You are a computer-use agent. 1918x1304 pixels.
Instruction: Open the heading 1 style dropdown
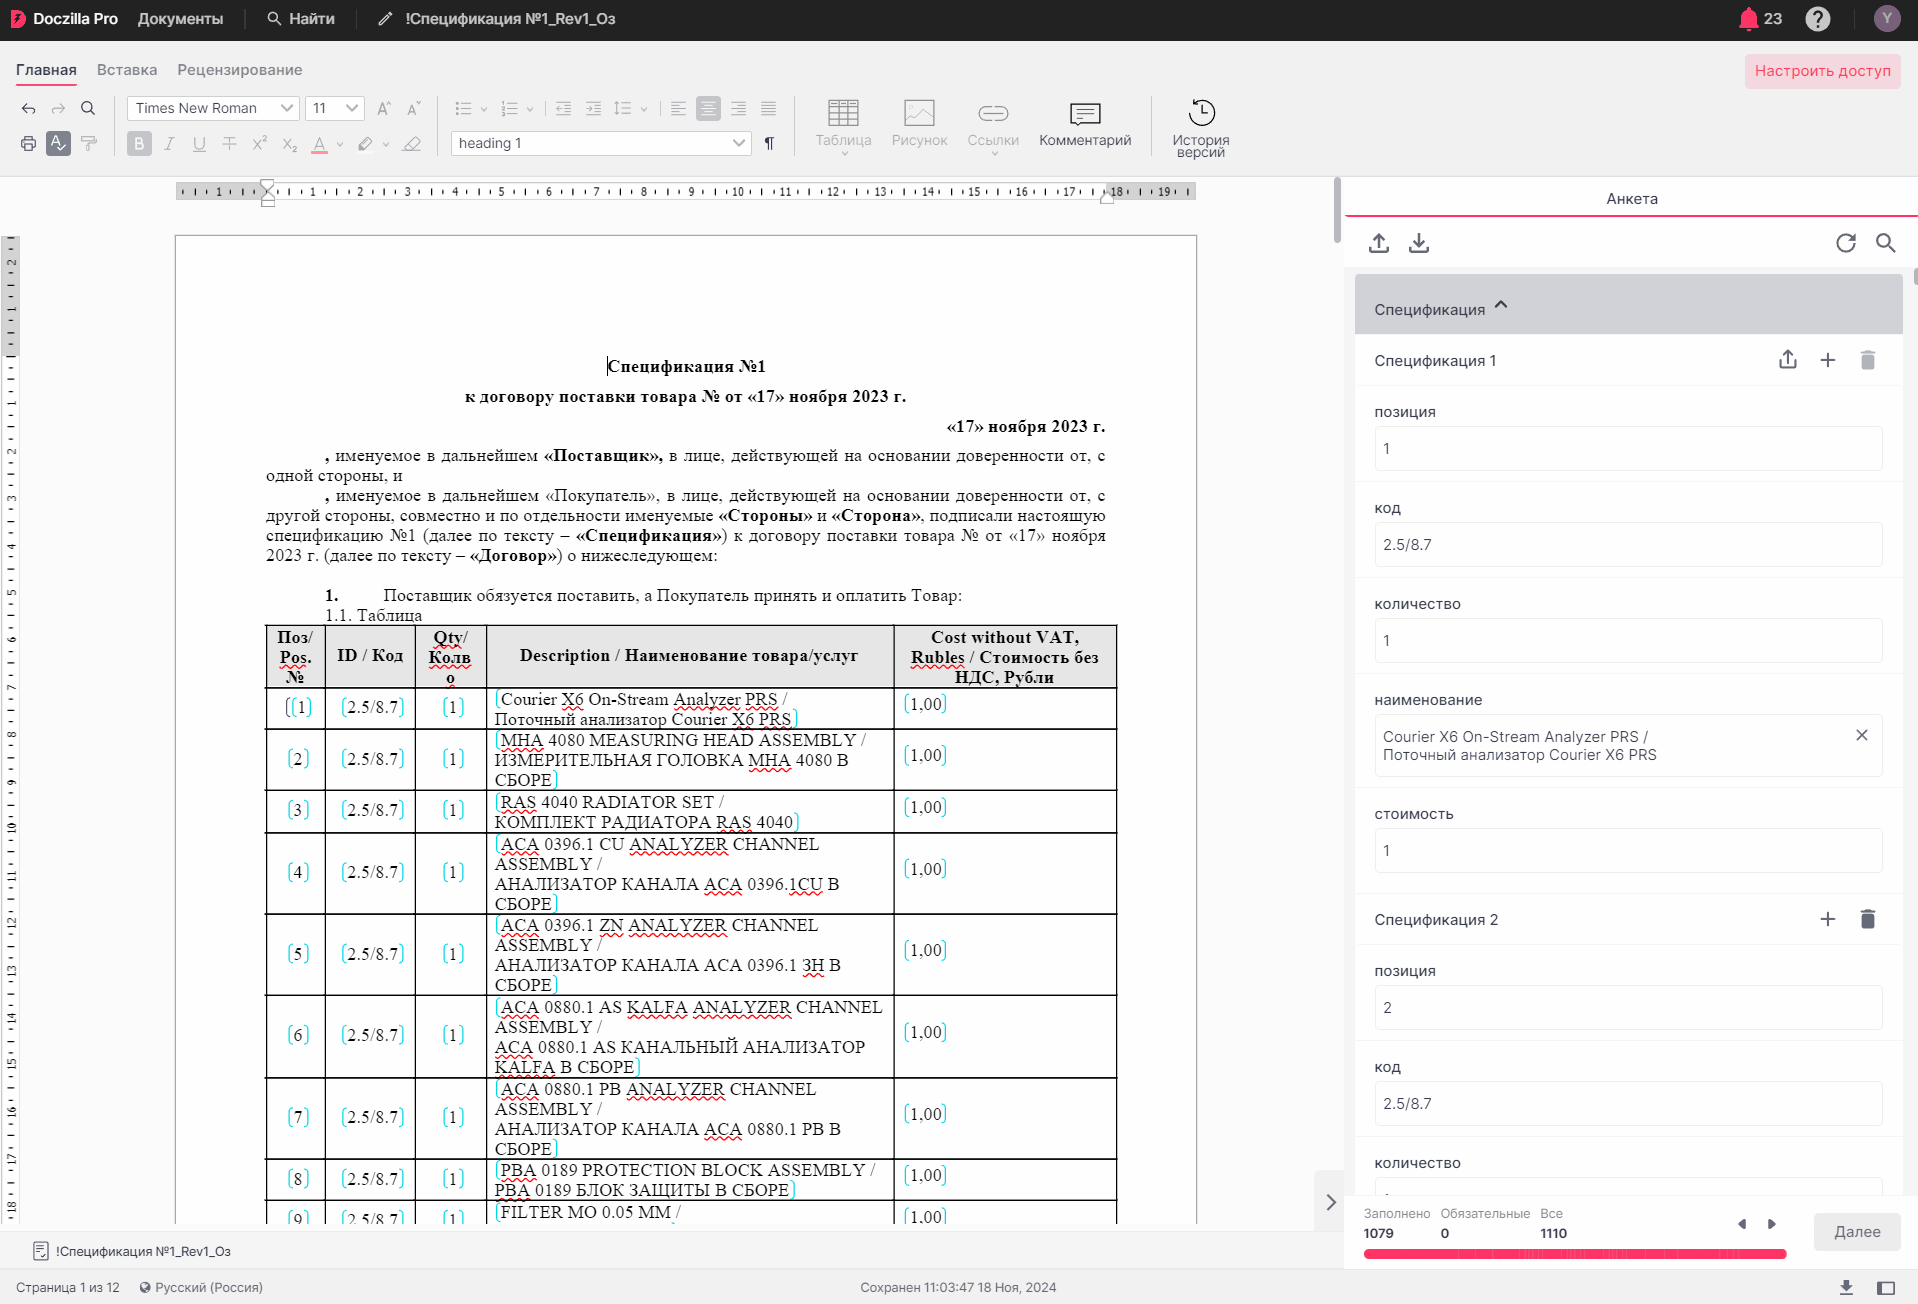(600, 144)
